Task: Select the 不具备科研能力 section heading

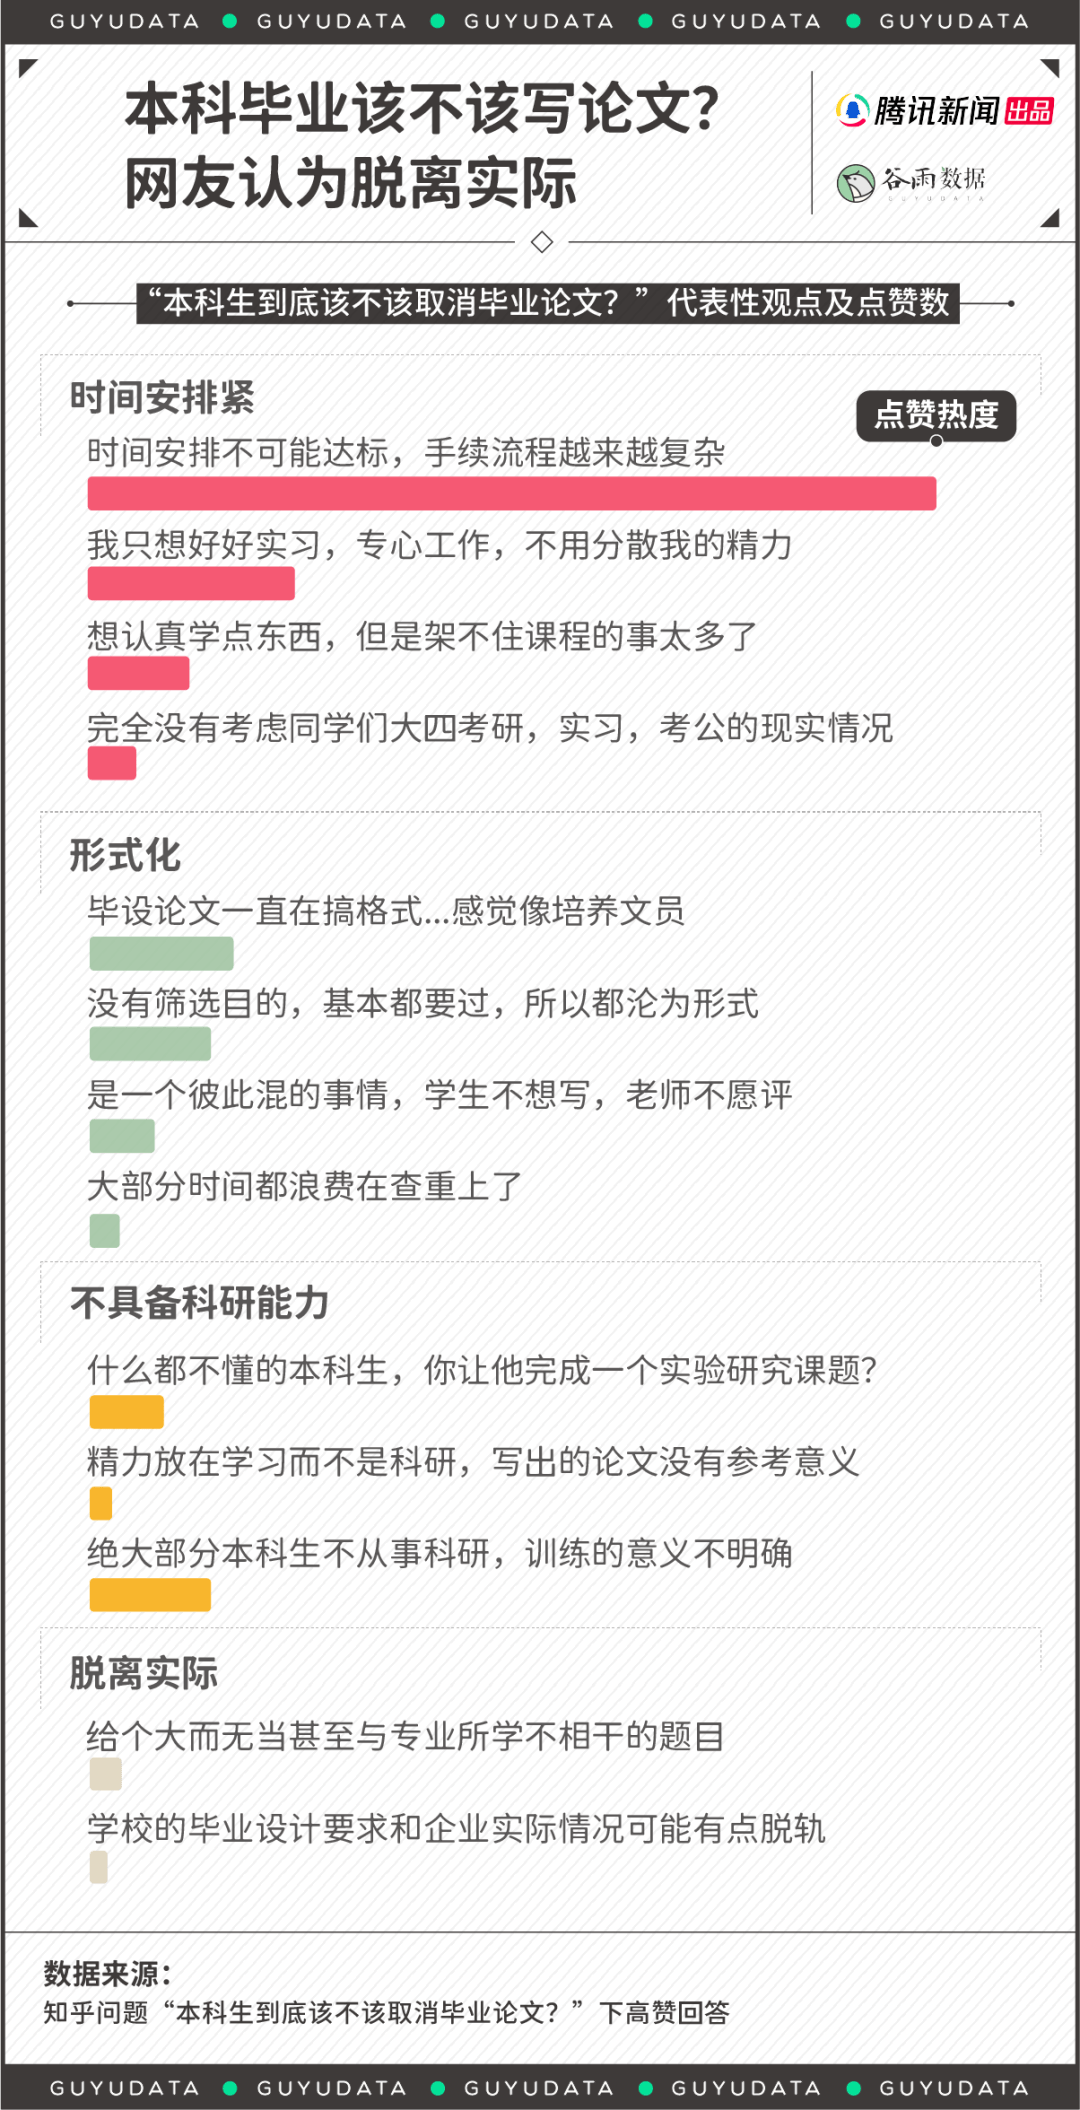Action: 199,1303
